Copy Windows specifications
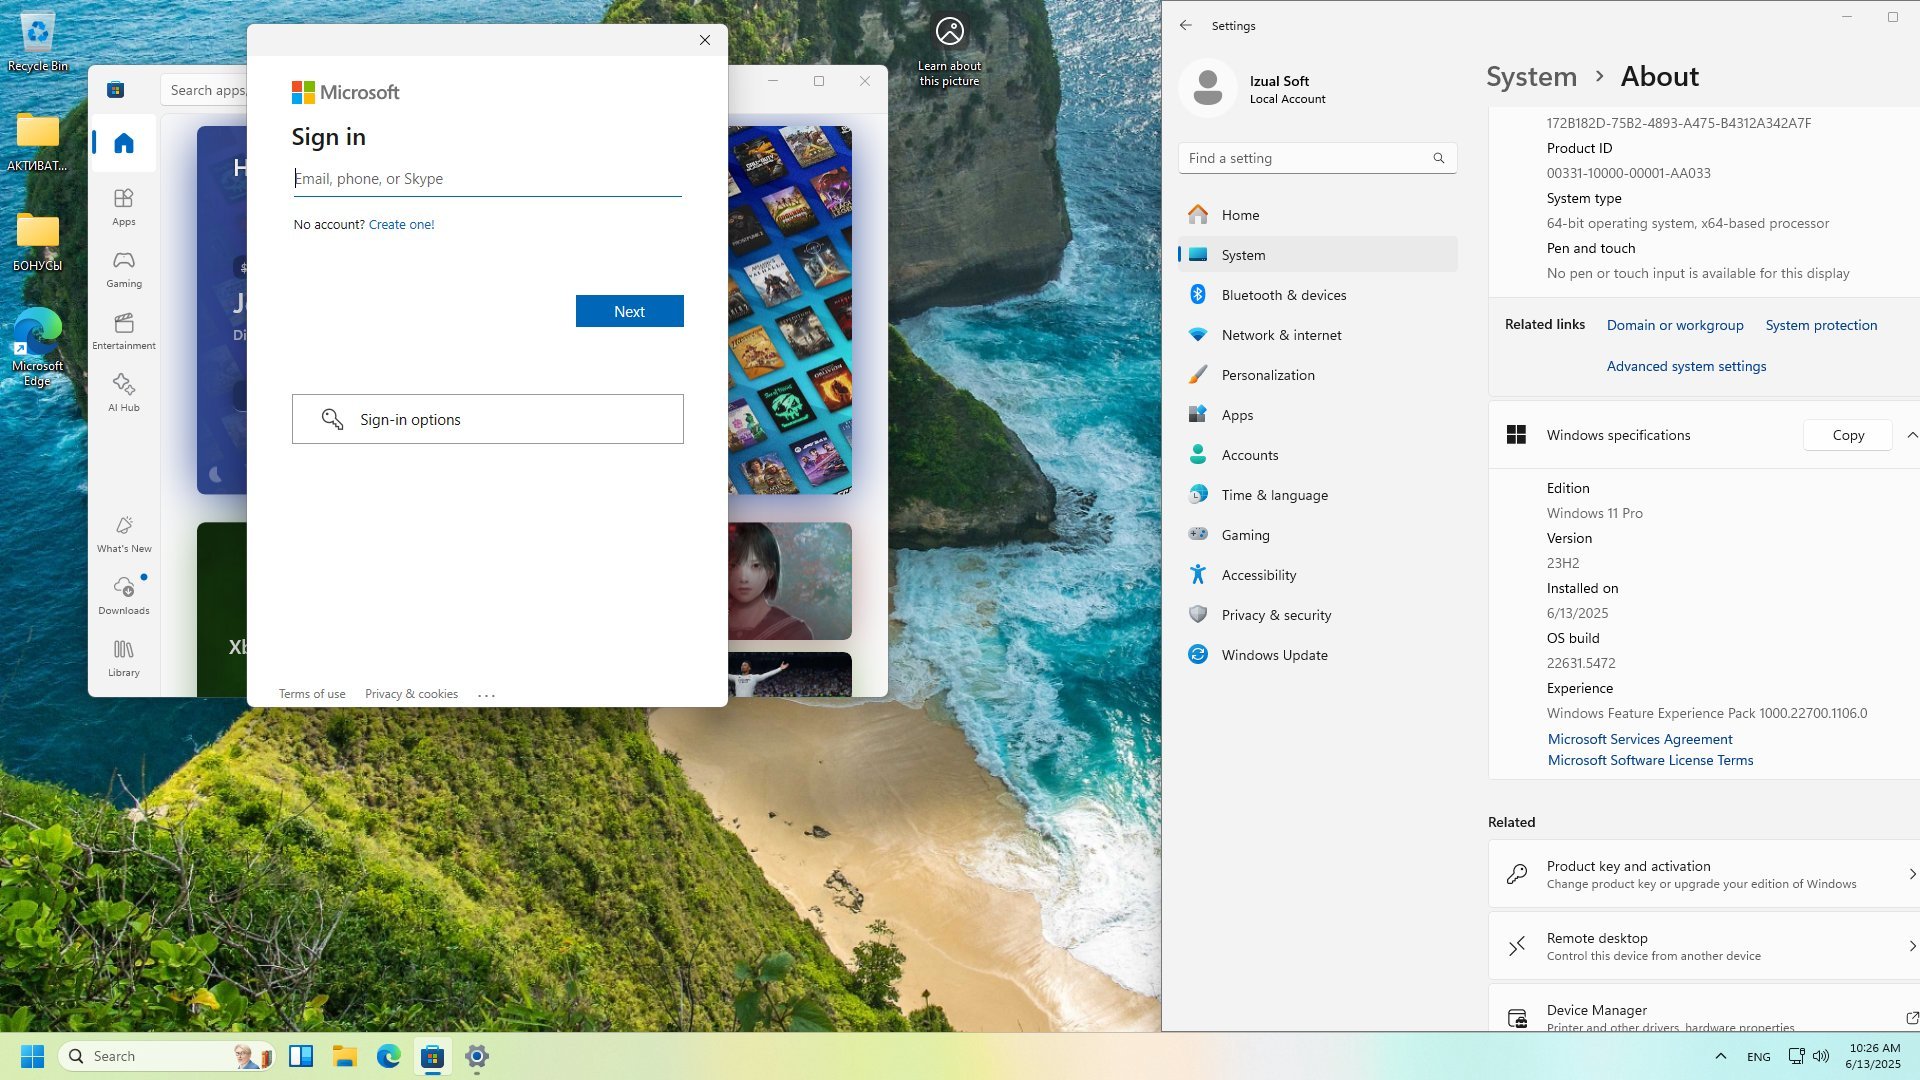1920x1080 pixels. click(x=1848, y=435)
